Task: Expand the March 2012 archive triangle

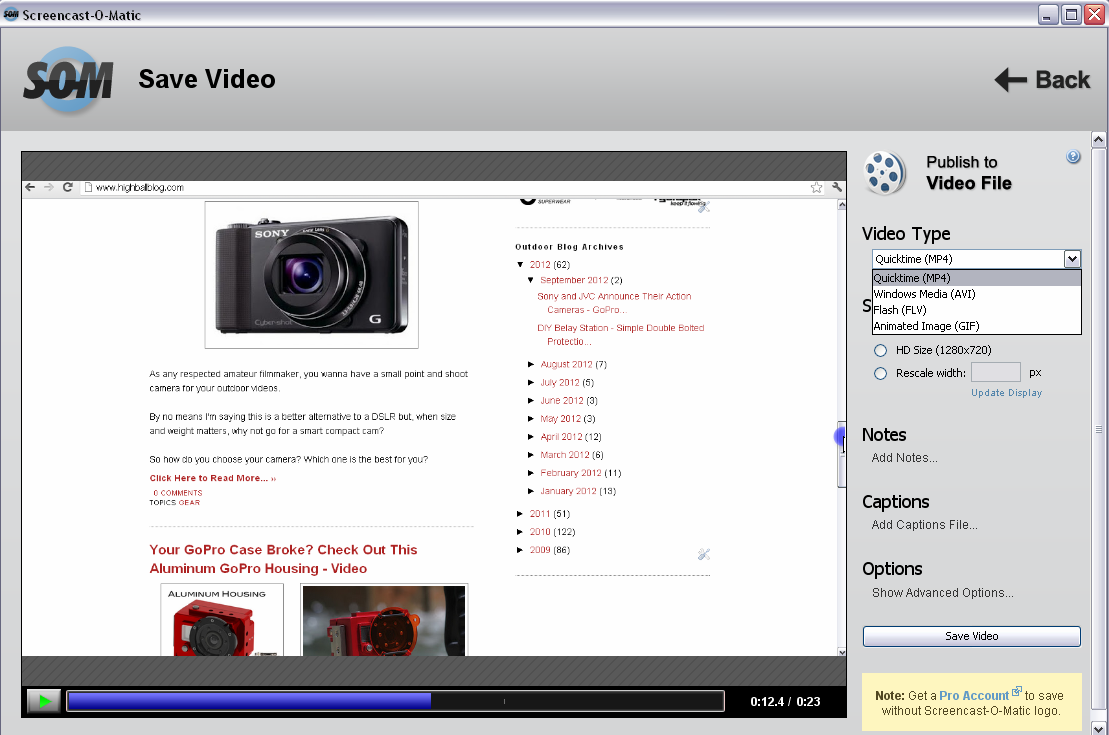Action: pyautogui.click(x=531, y=455)
